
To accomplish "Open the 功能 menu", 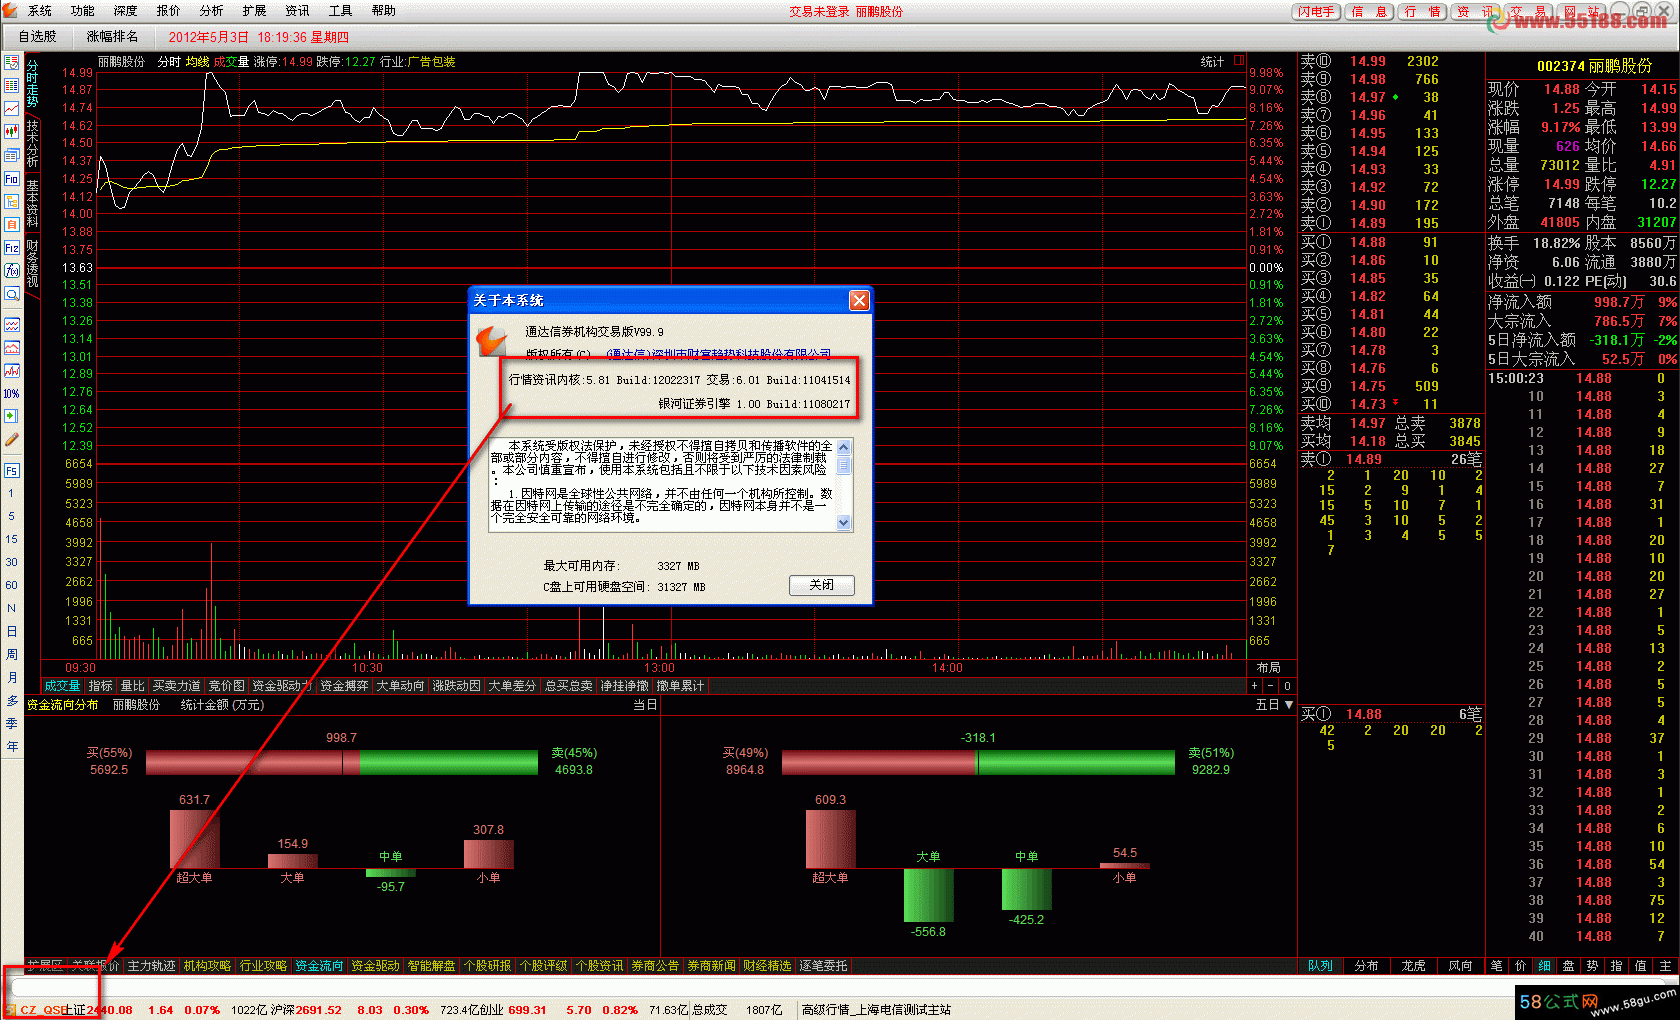I will pyautogui.click(x=83, y=11).
